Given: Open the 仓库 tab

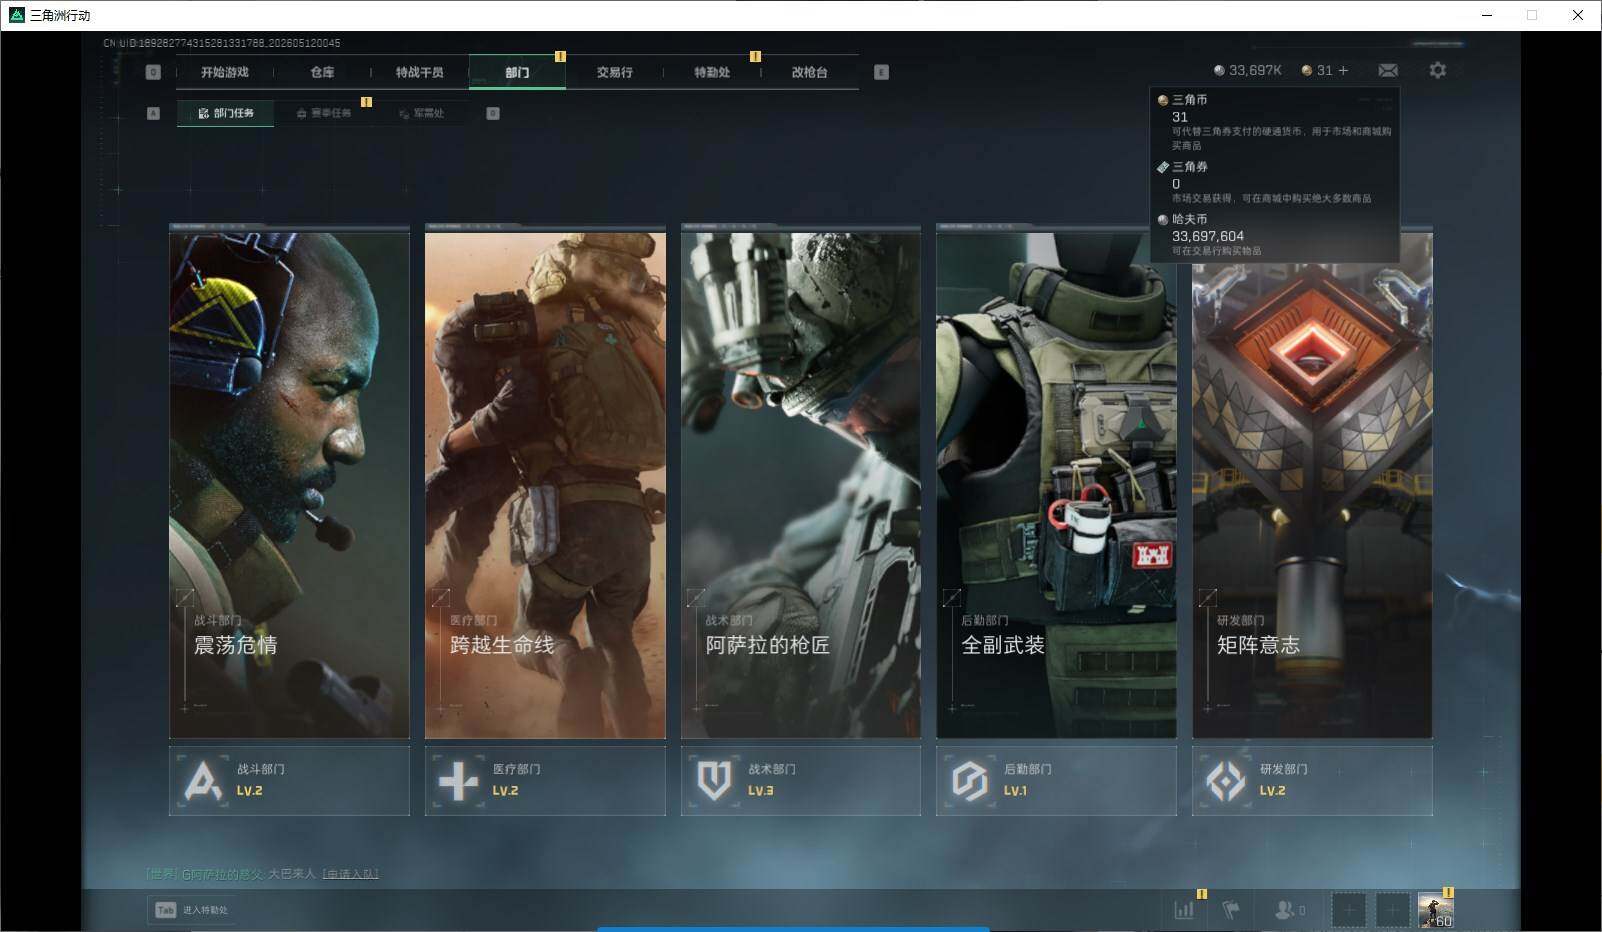Looking at the screenshot, I should 322,72.
